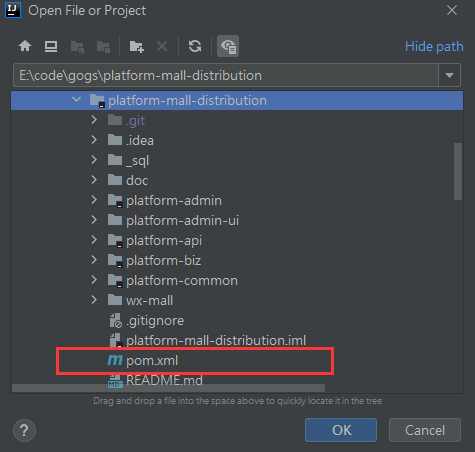Expand the .idea folder
This screenshot has height=452, width=475.
click(x=94, y=140)
